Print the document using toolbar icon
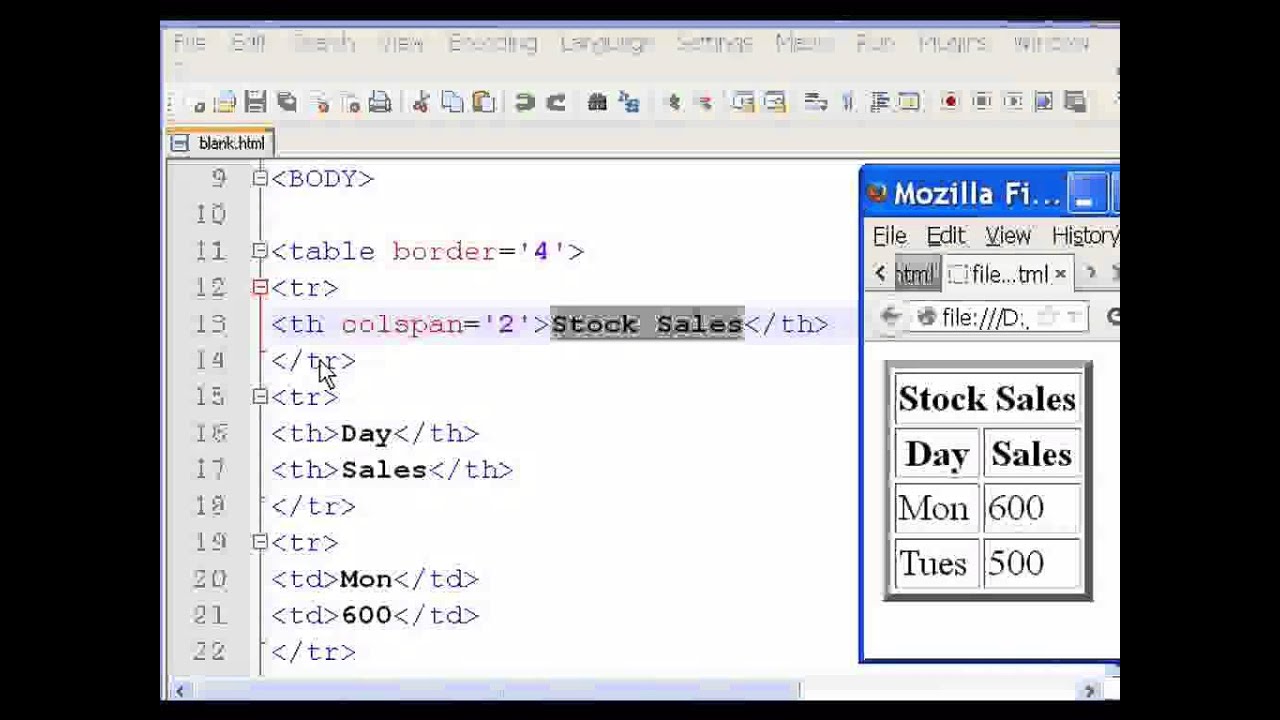 coord(380,102)
